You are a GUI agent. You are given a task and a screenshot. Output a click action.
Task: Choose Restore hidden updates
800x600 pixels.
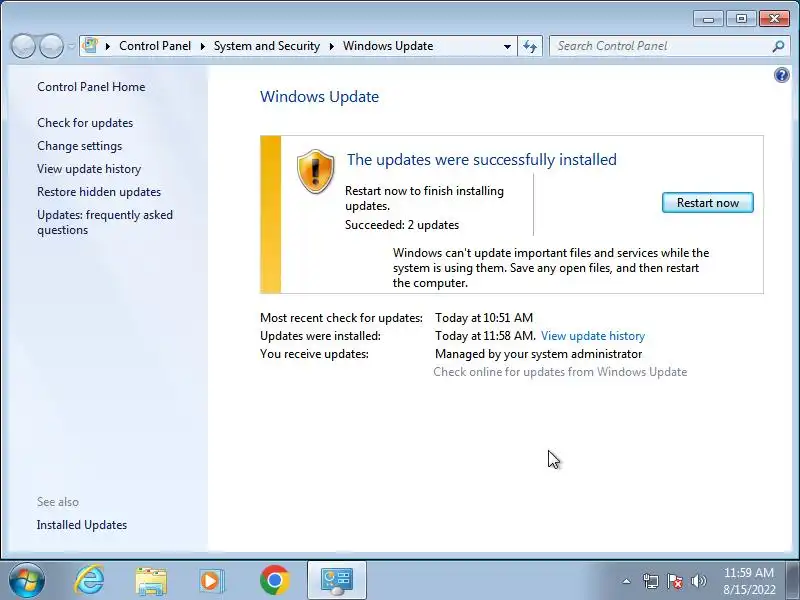pos(99,192)
